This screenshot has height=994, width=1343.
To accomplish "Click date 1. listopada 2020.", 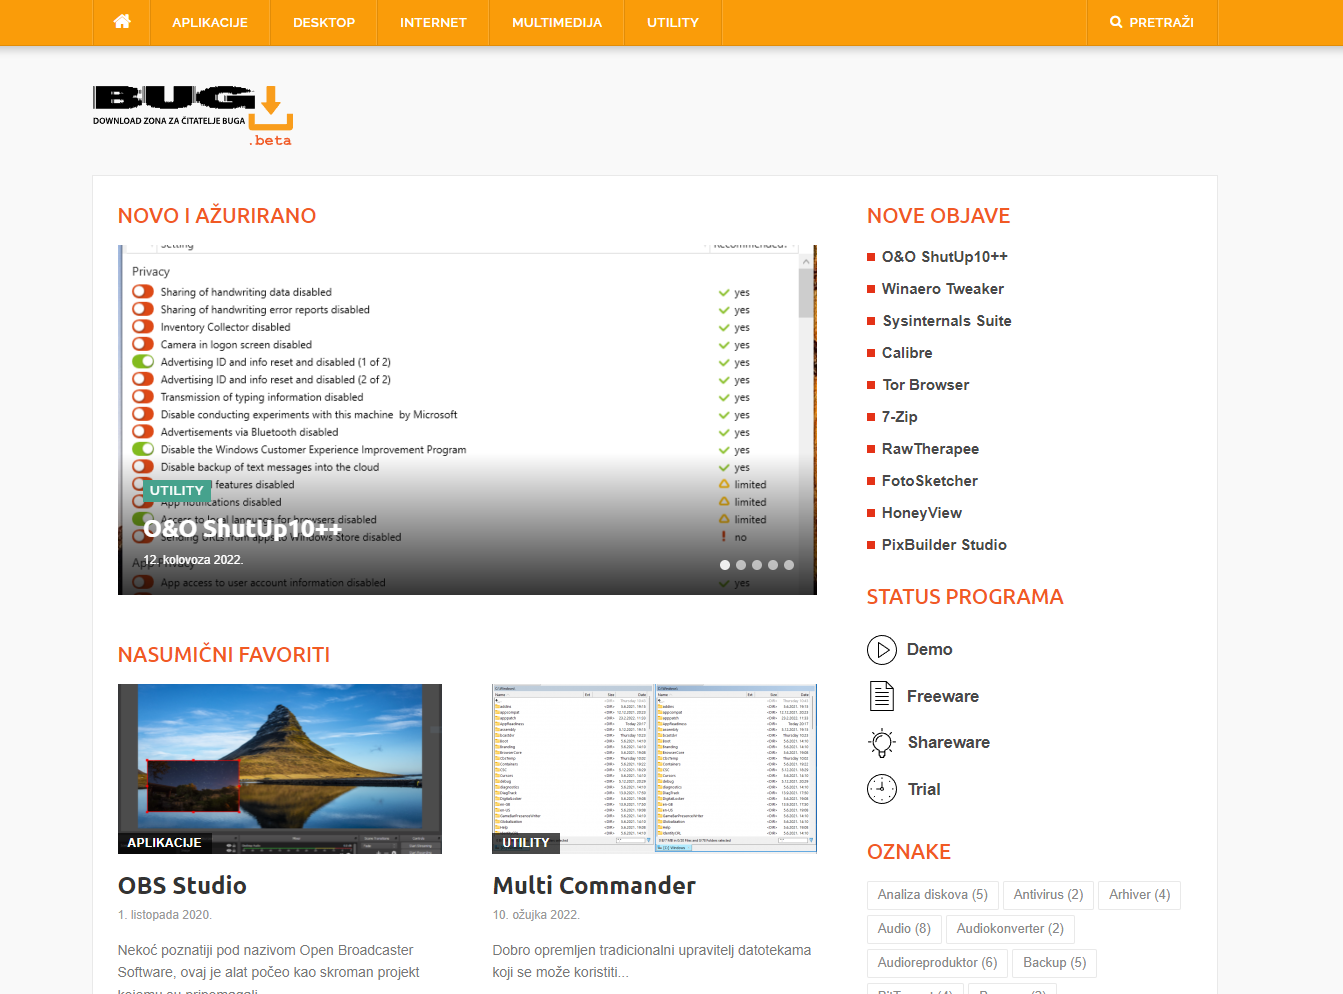I will coord(165,915).
